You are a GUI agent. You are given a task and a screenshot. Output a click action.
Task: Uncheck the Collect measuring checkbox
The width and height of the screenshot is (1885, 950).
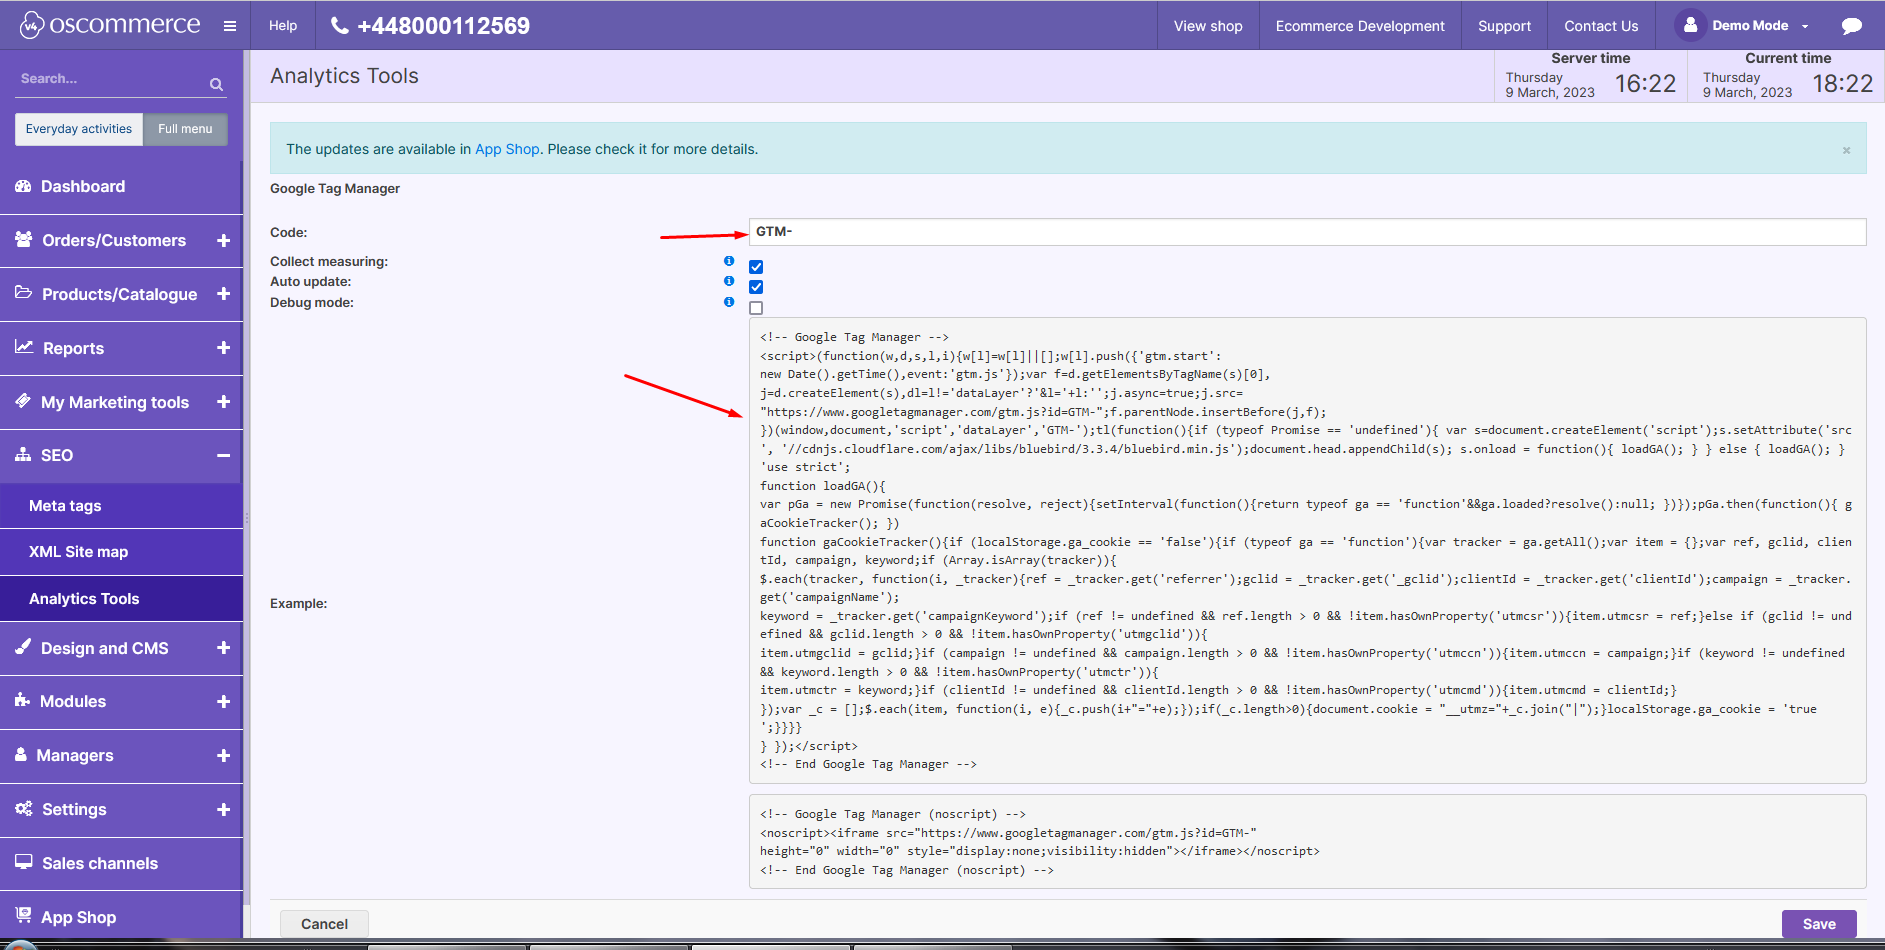click(756, 267)
